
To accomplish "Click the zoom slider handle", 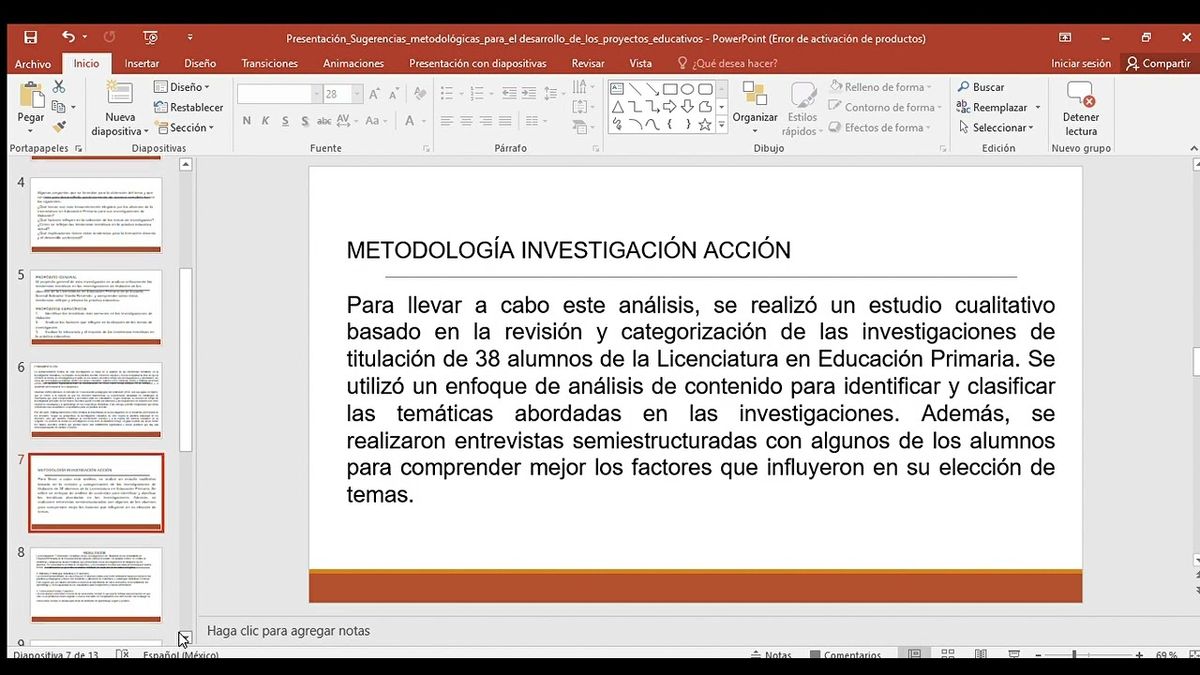I will pyautogui.click(x=1075, y=655).
